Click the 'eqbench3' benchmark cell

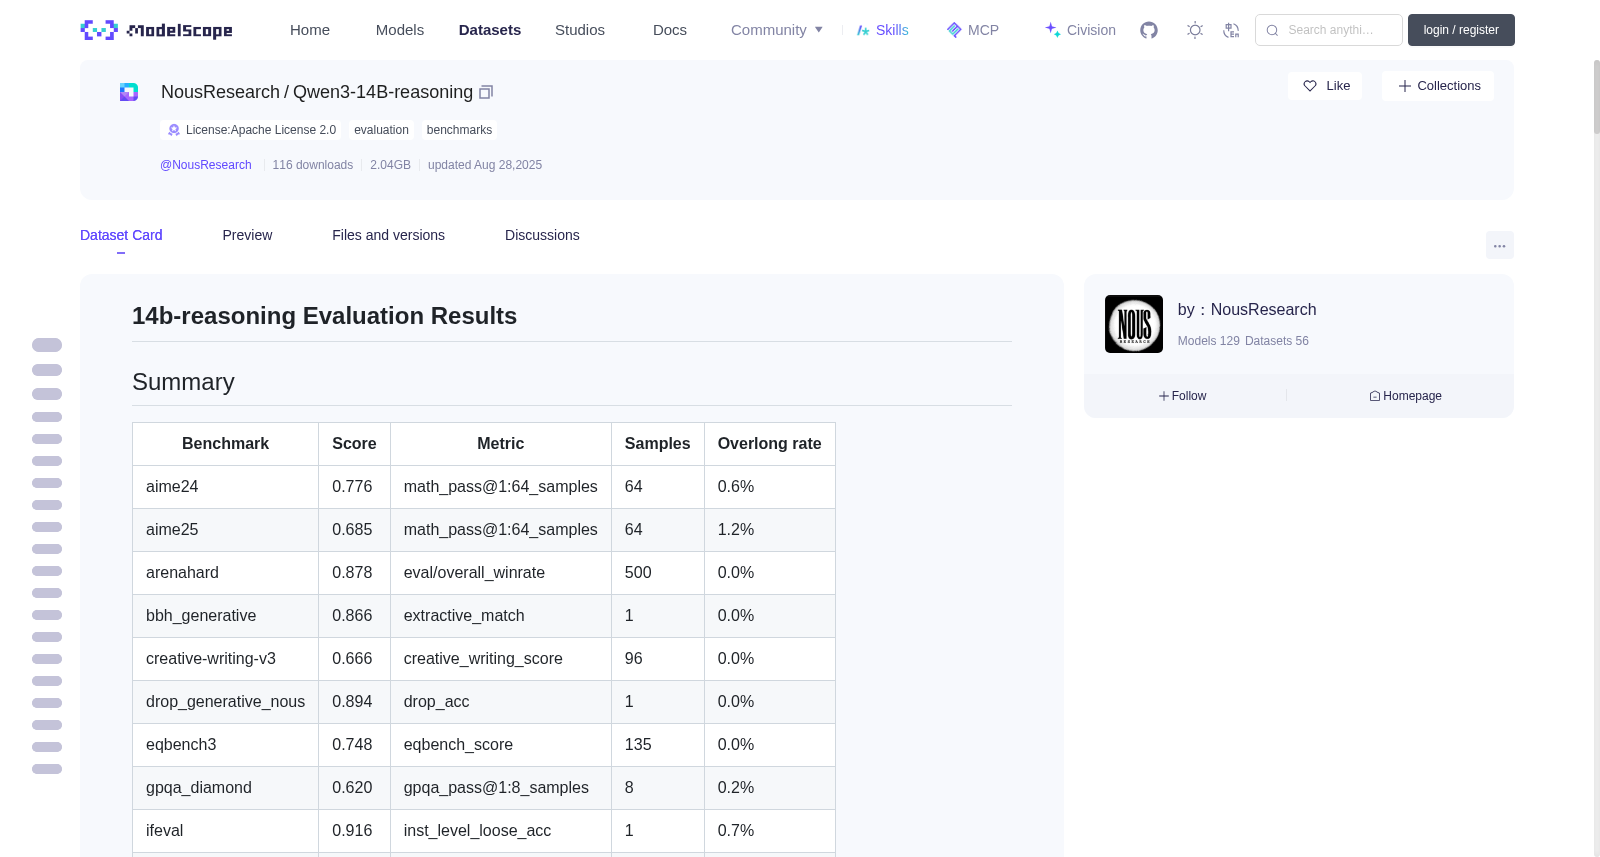click(x=225, y=745)
